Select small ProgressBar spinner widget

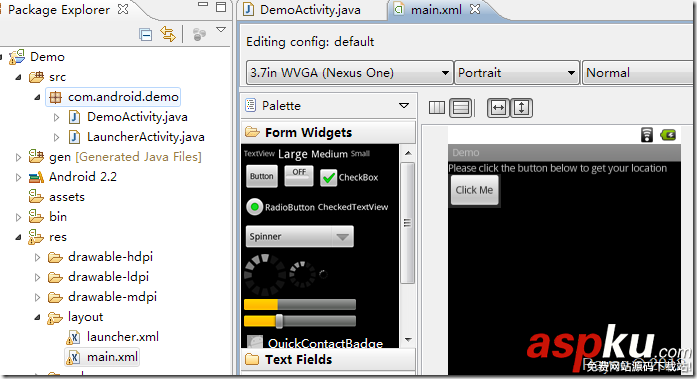323,275
